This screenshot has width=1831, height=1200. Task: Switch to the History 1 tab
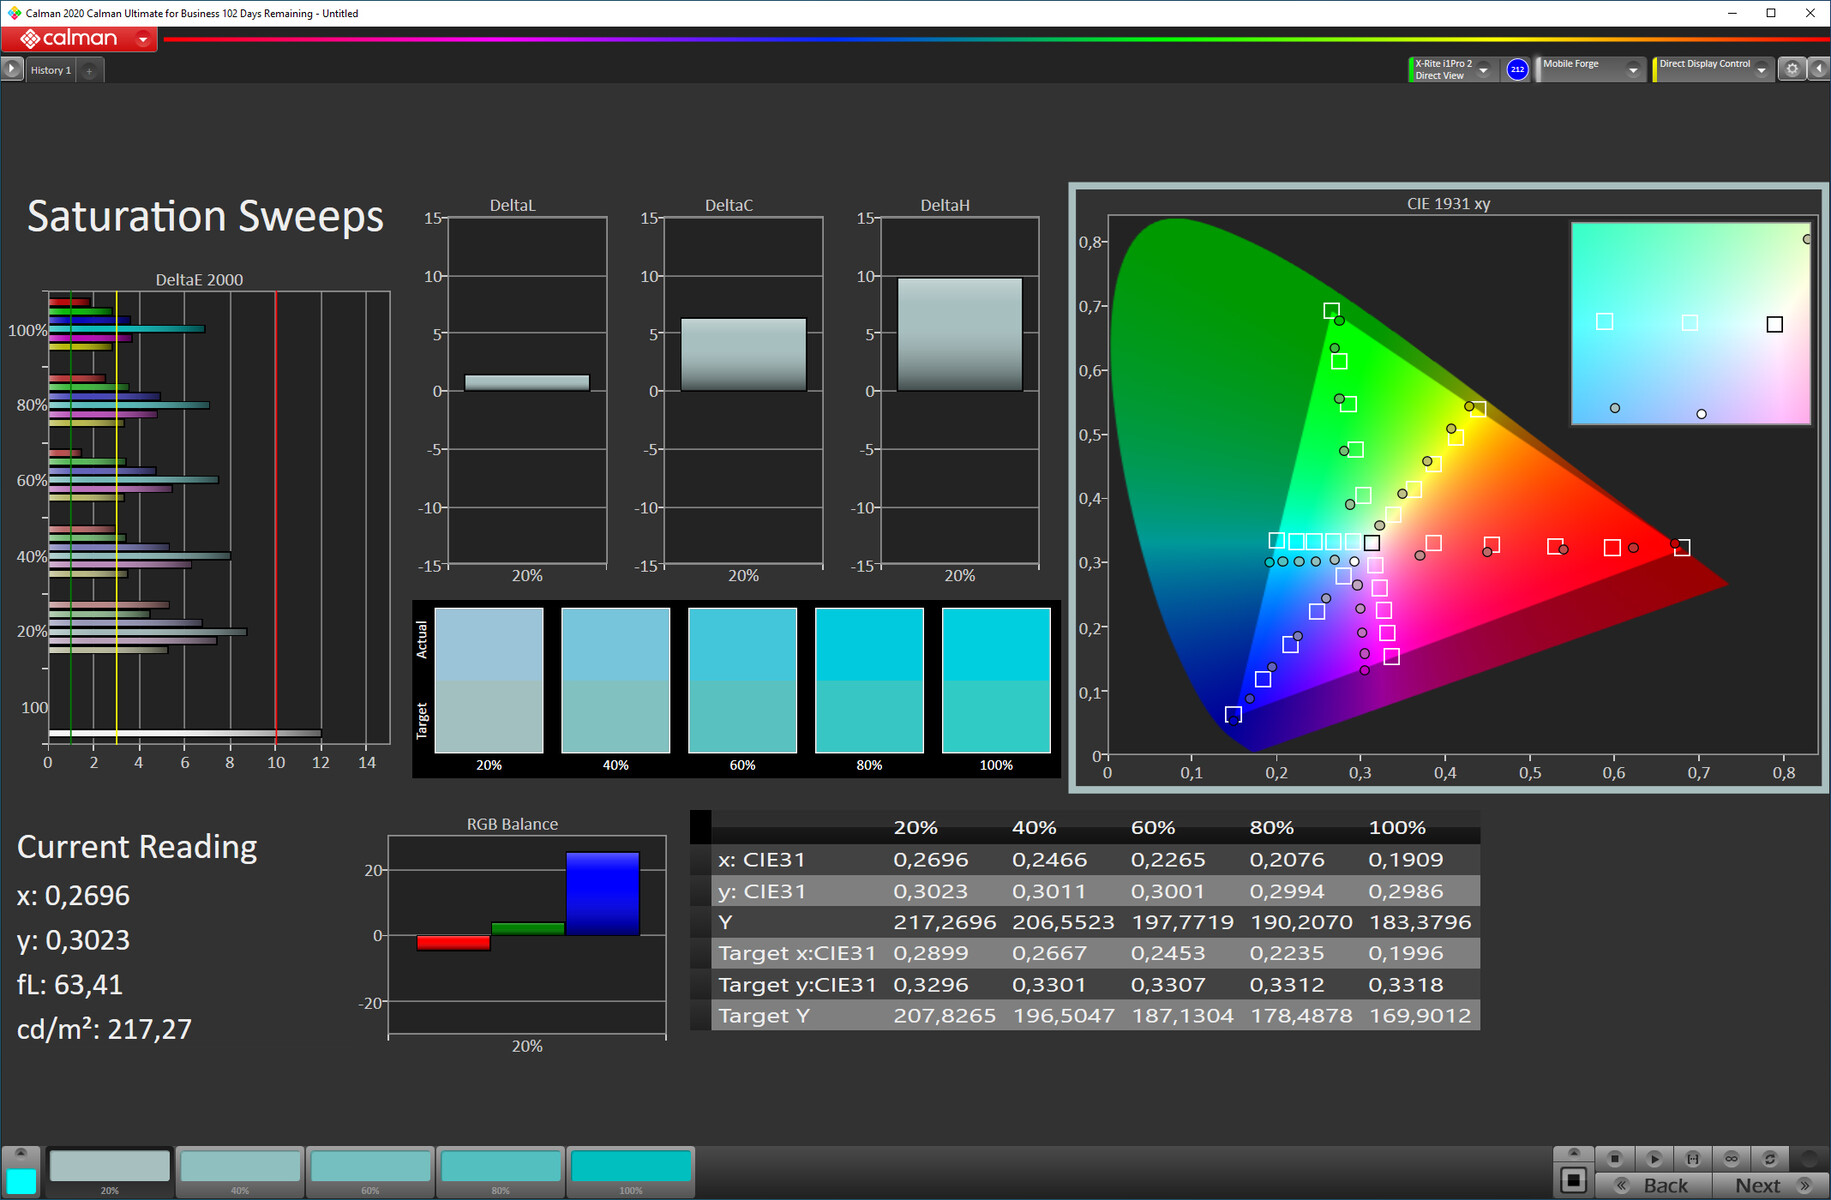[x=50, y=70]
